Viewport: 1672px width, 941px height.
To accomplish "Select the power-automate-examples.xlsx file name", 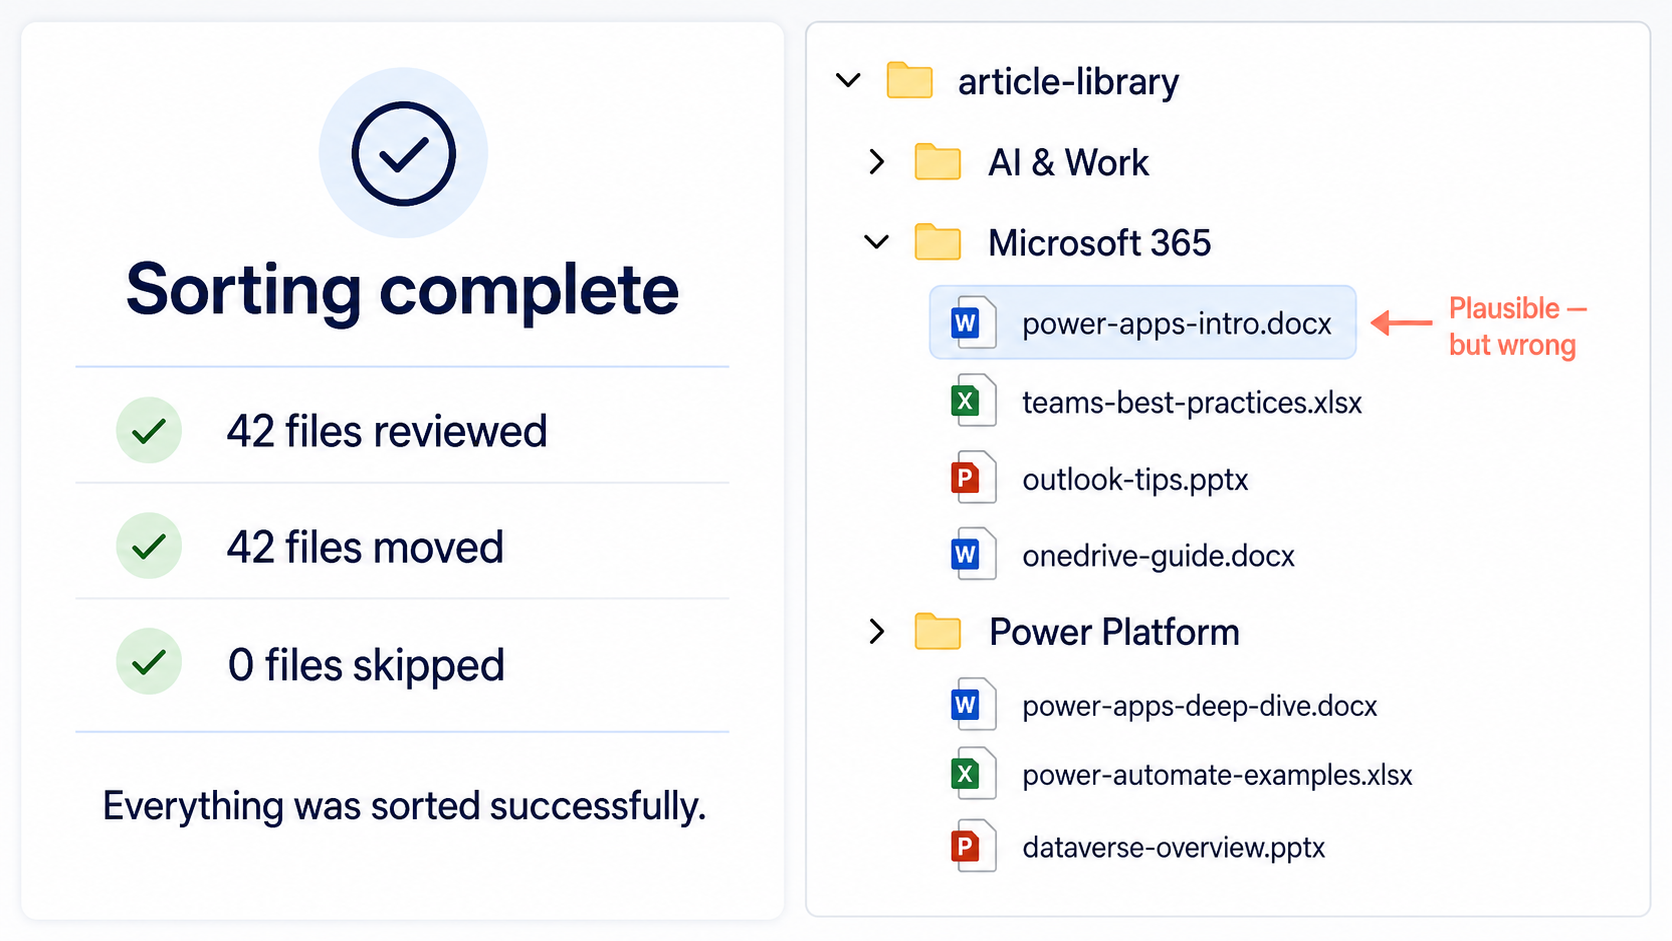I will pyautogui.click(x=1217, y=775).
